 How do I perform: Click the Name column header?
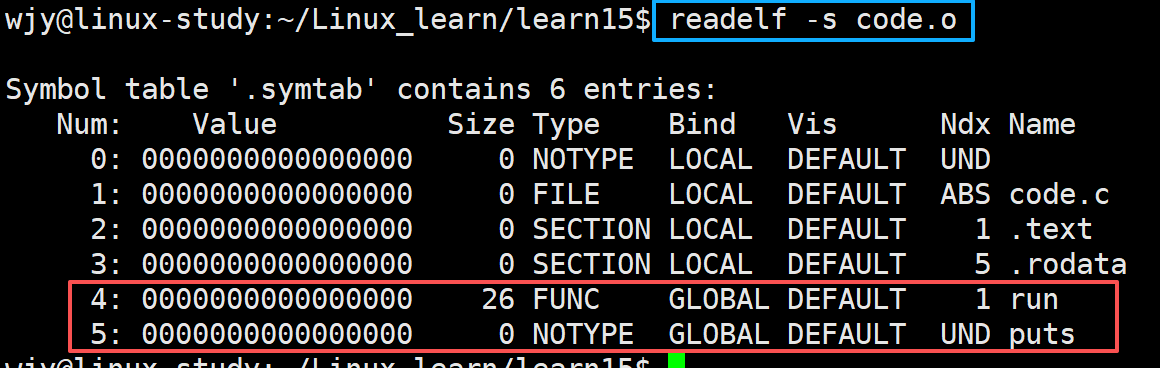tap(1042, 124)
